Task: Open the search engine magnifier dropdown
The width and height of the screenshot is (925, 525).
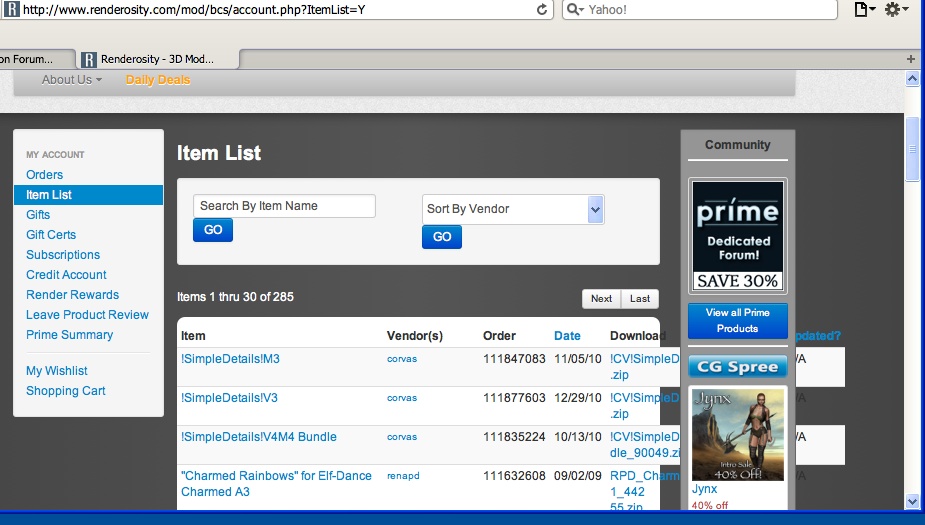Action: (x=575, y=9)
